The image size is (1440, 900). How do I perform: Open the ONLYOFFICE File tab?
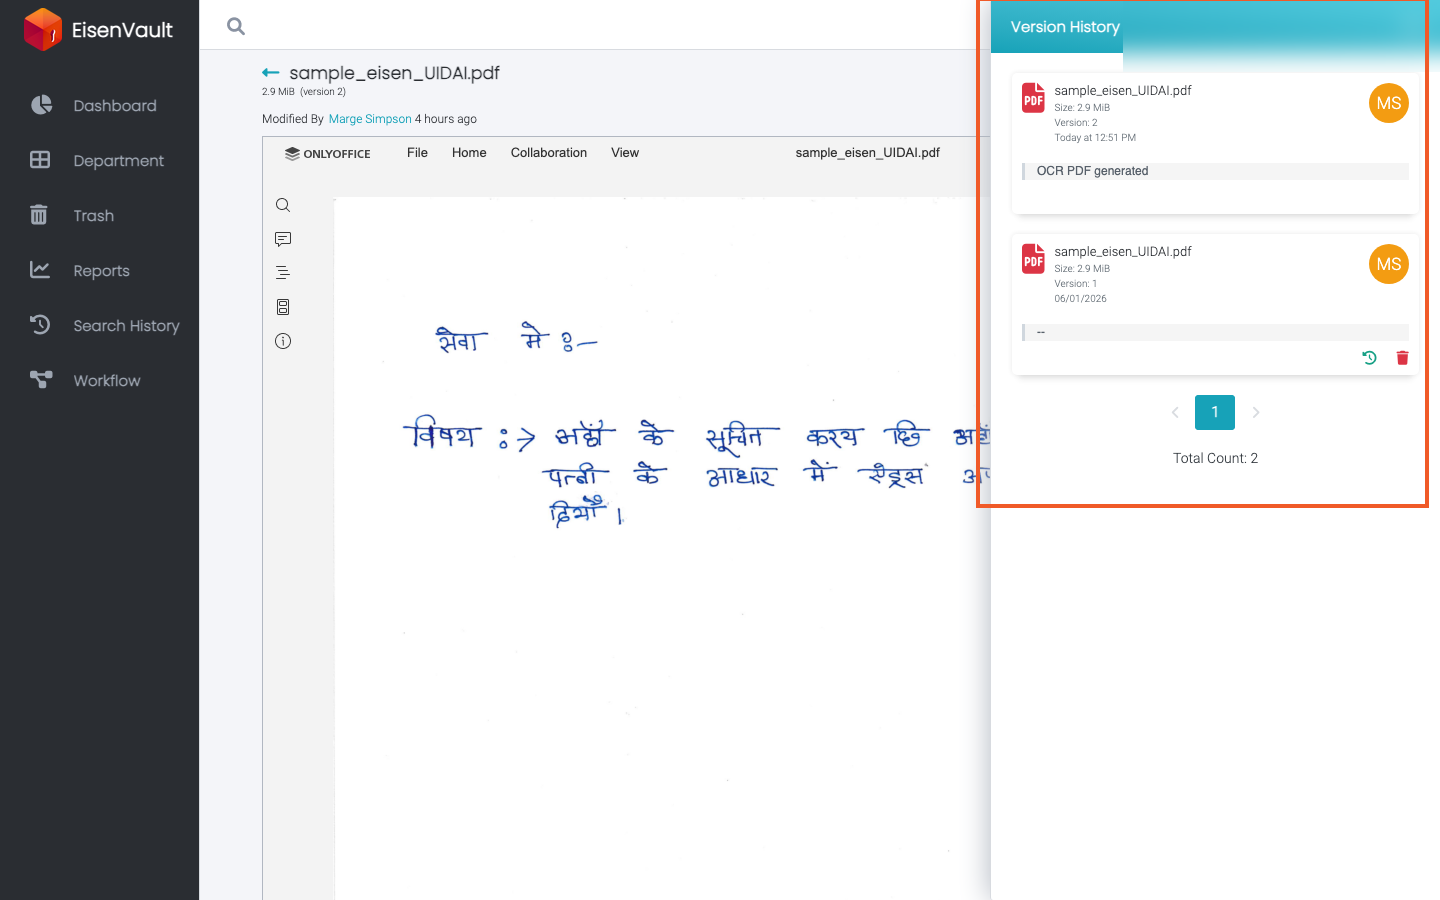click(417, 153)
